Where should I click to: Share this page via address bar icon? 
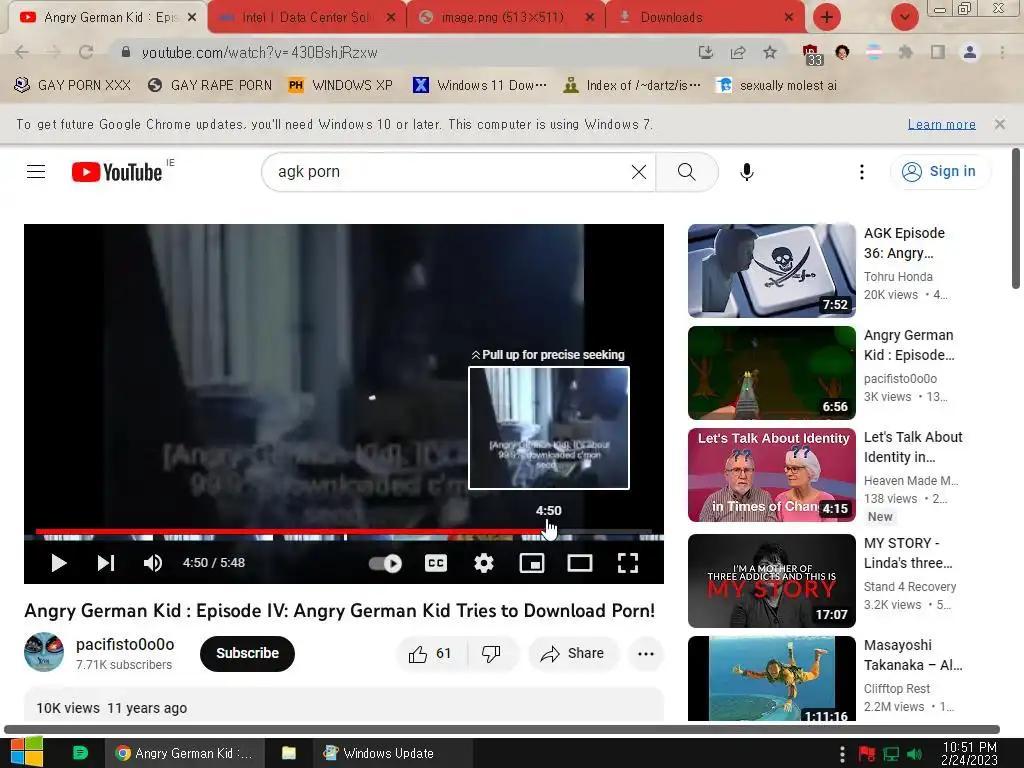(738, 52)
